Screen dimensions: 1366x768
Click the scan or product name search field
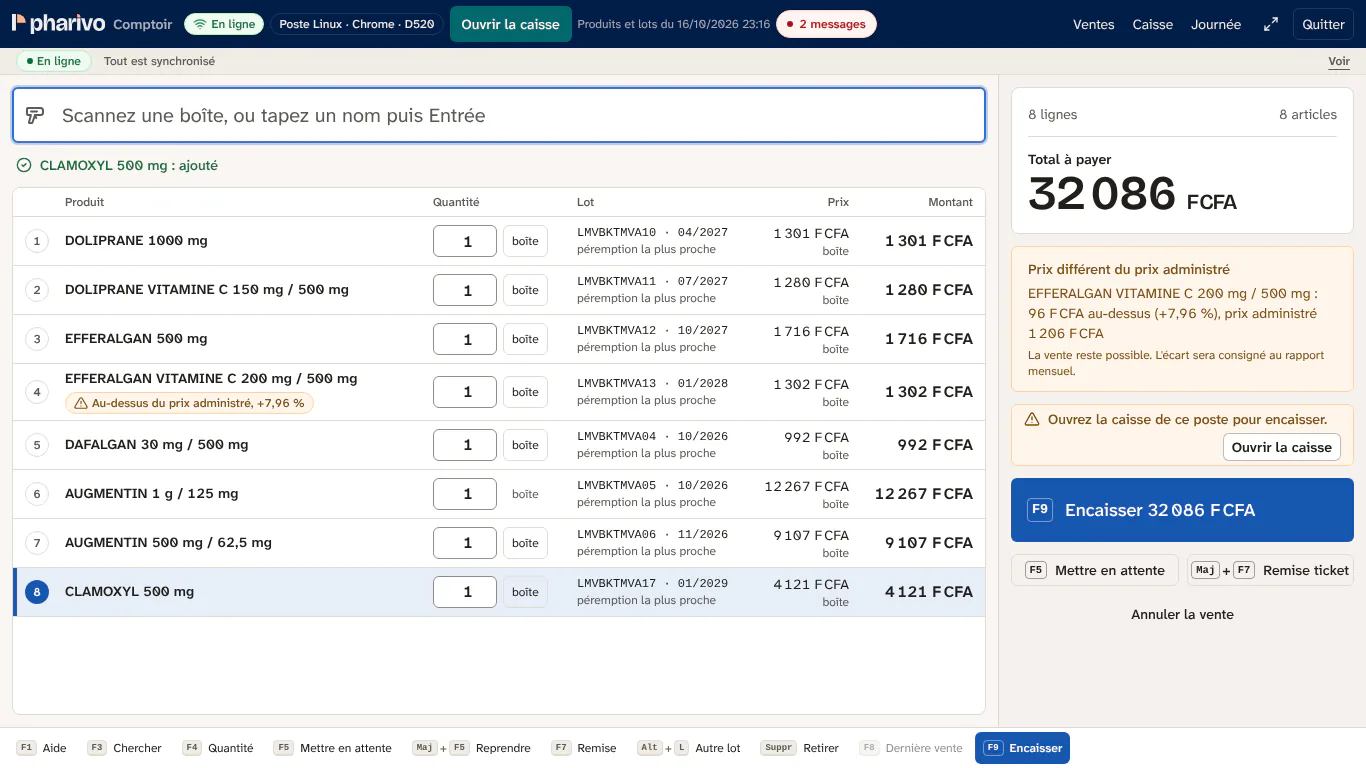pyautogui.click(x=499, y=115)
